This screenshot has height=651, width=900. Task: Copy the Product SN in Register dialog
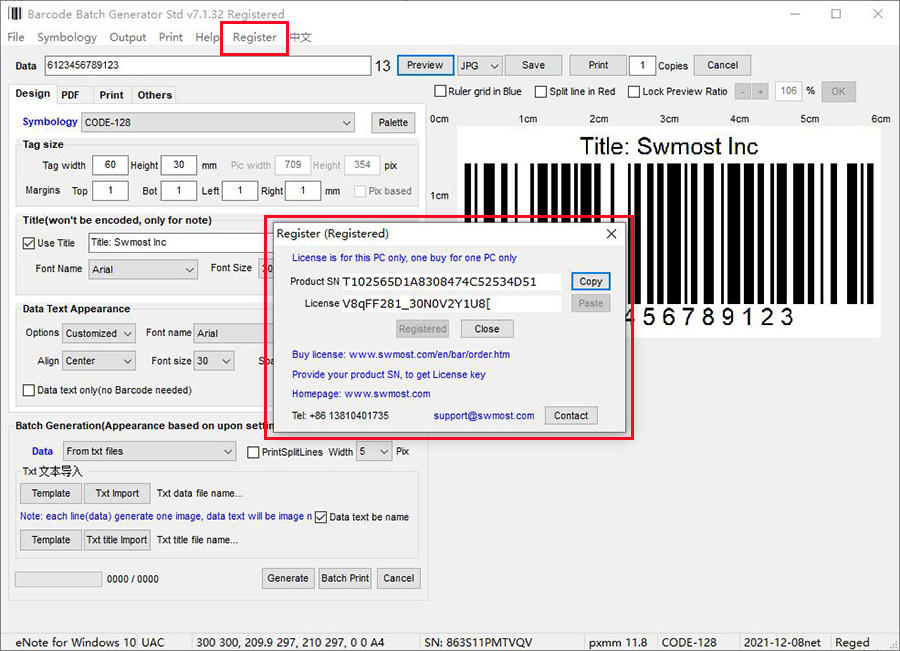point(590,281)
